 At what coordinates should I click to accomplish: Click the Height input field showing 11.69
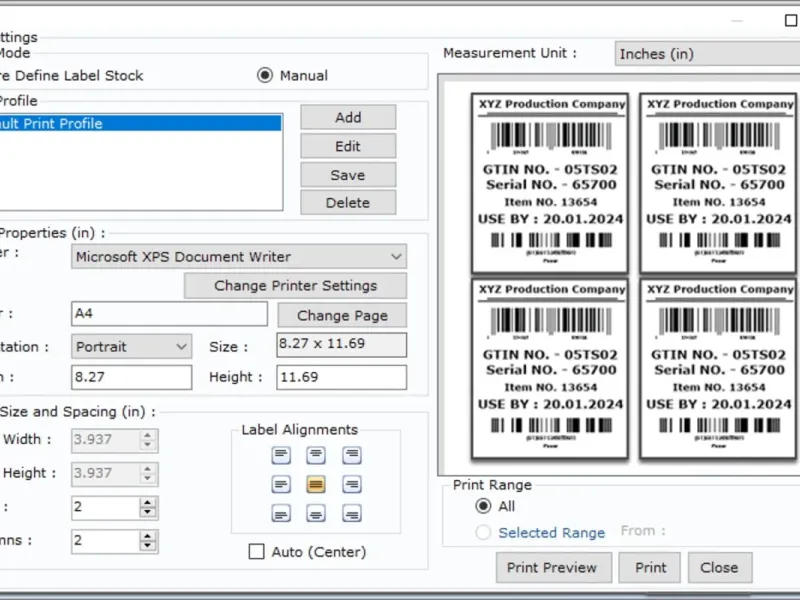[x=342, y=377]
